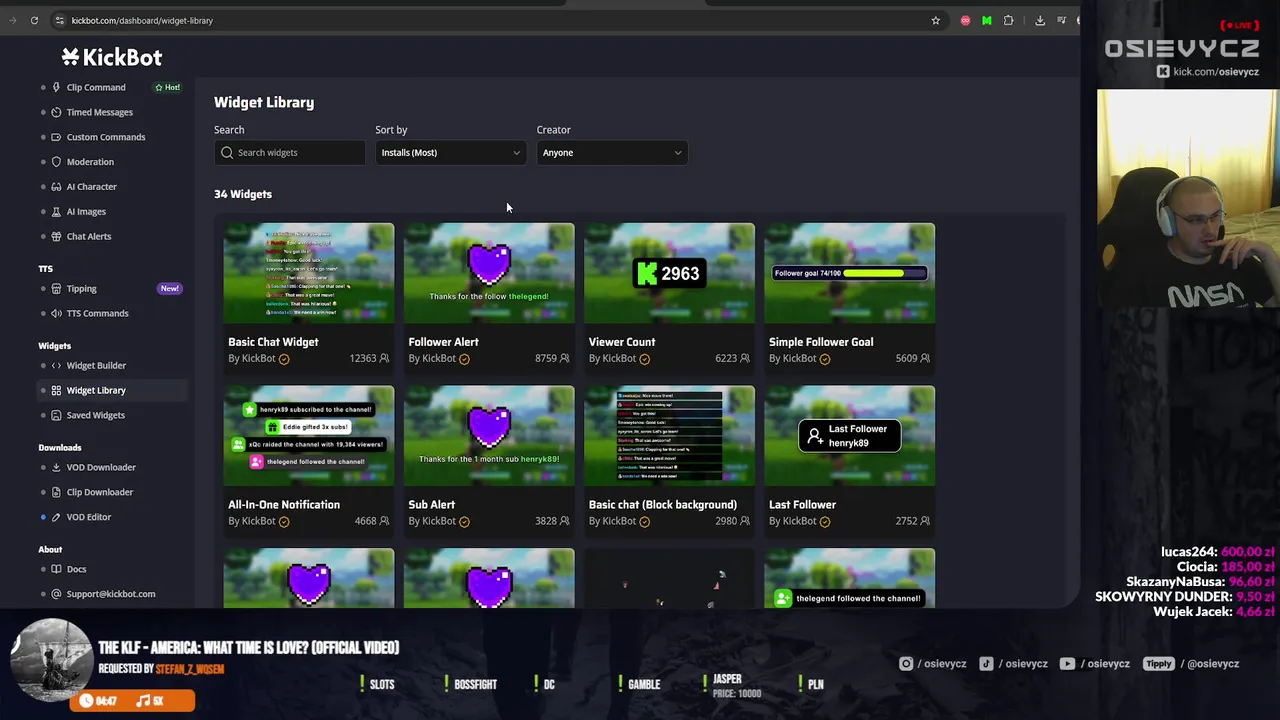This screenshot has width=1280, height=720.
Task: Navigate to Widget Builder
Action: (x=96, y=366)
